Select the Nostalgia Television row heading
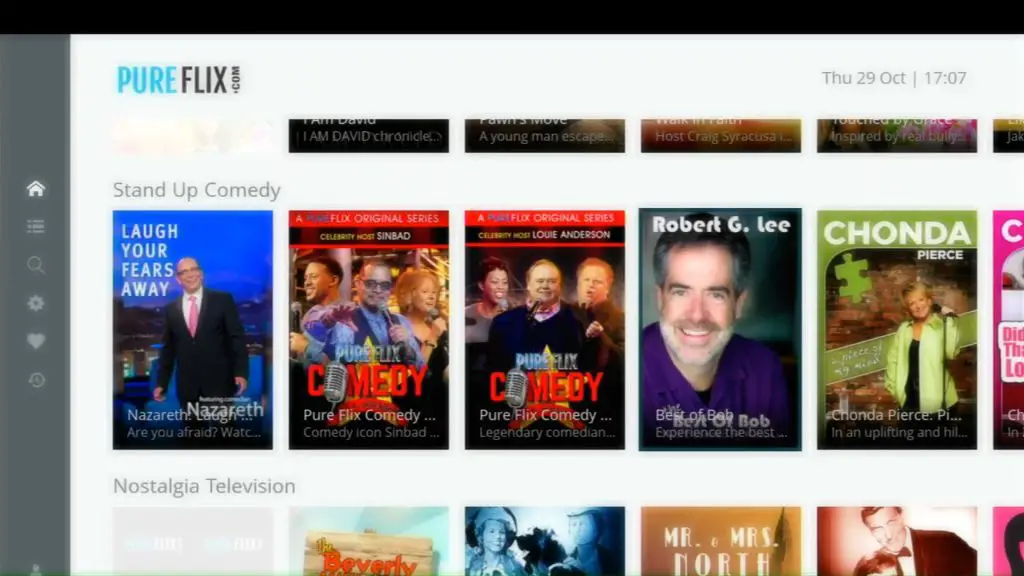1024x576 pixels. [204, 486]
